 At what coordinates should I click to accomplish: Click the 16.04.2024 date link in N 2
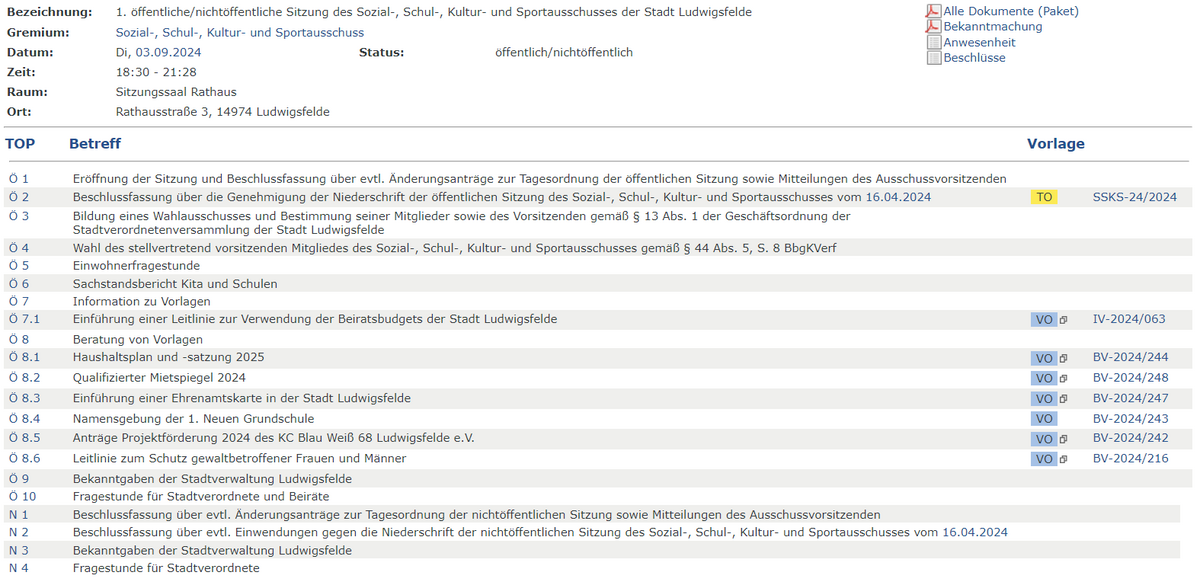pos(974,533)
